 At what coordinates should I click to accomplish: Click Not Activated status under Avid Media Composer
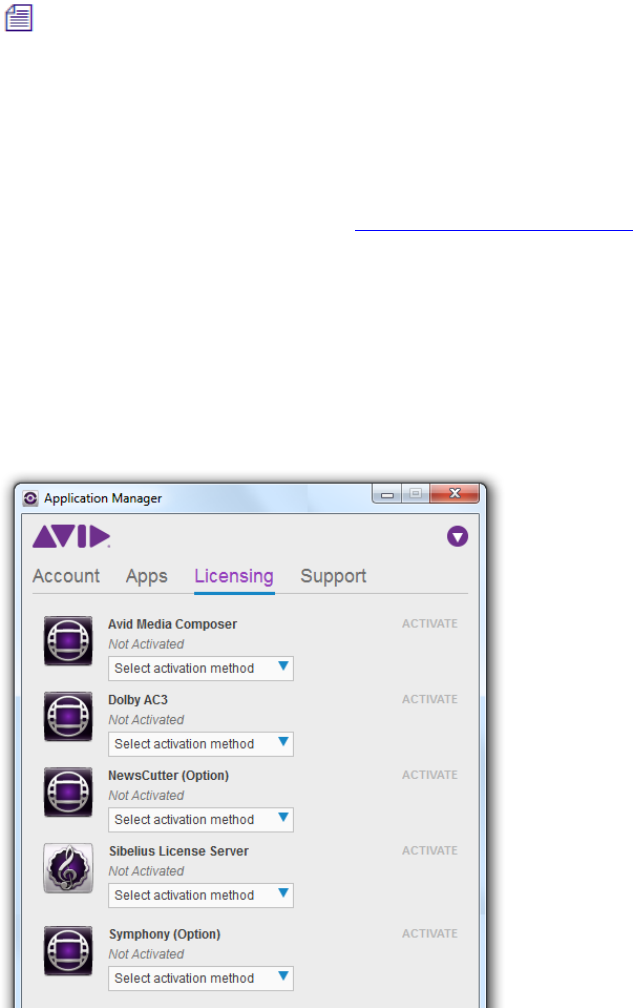[x=146, y=644]
